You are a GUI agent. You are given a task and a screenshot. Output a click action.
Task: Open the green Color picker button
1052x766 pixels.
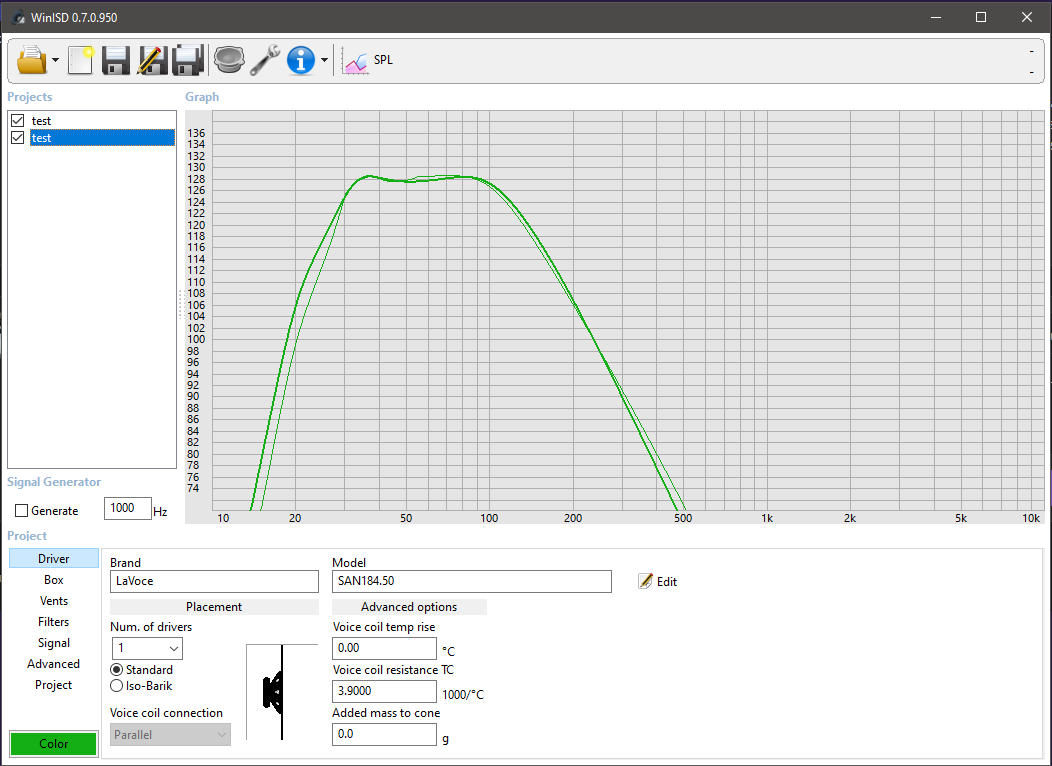(54, 743)
